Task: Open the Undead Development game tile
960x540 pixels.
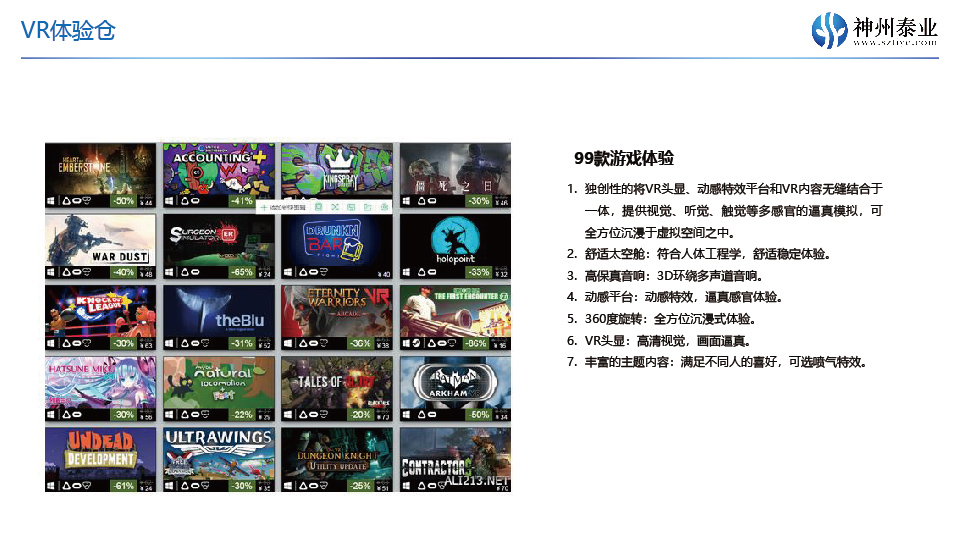Action: [100, 460]
